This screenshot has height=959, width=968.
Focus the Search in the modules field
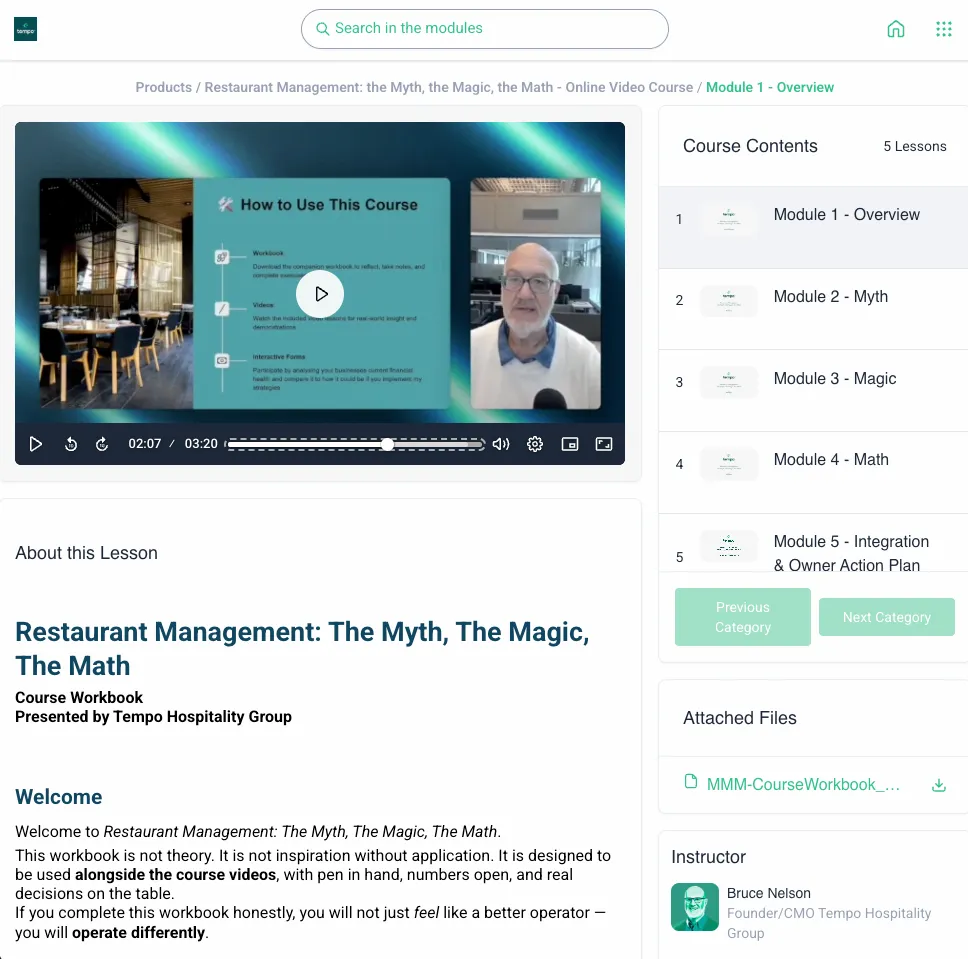[x=485, y=29]
